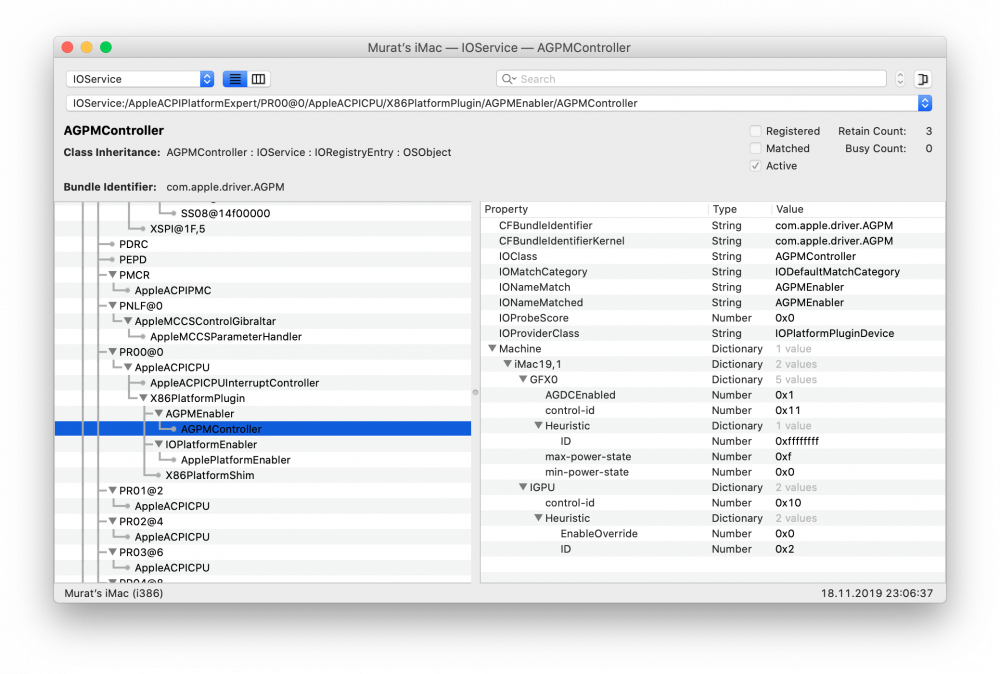This screenshot has height=674, width=1000.
Task: Click the status bar timestamp 18.11.2019 23:06:37
Action: [876, 593]
